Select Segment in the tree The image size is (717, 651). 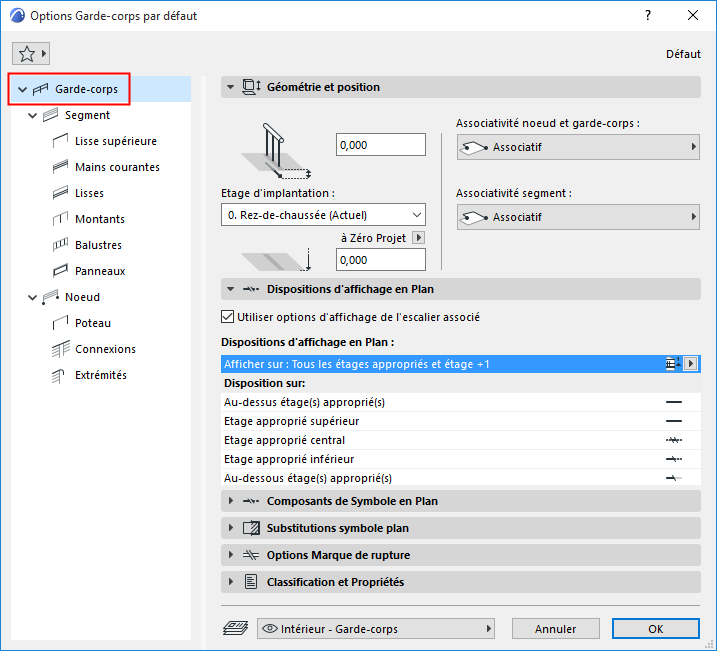click(87, 115)
